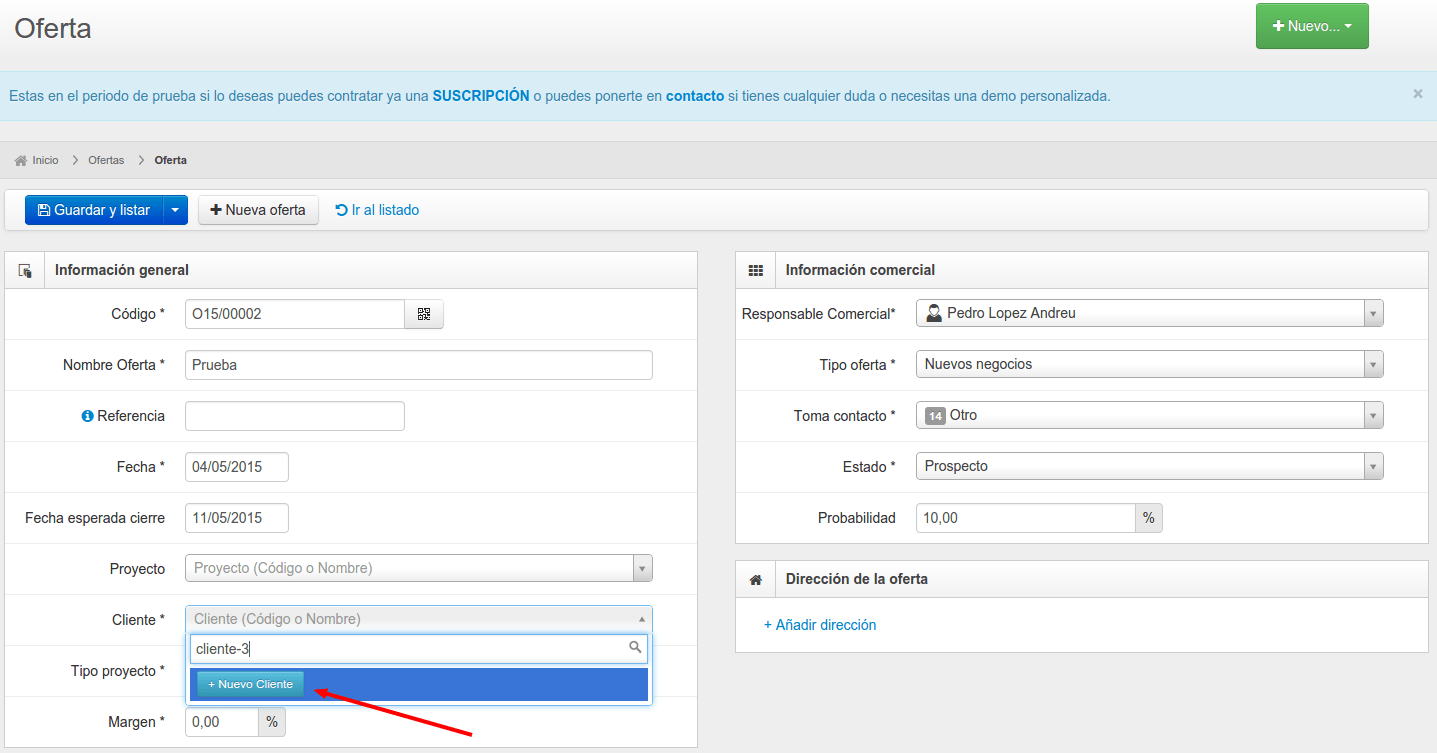Click the QR code icon beside Código
This screenshot has width=1437, height=753.
[424, 314]
